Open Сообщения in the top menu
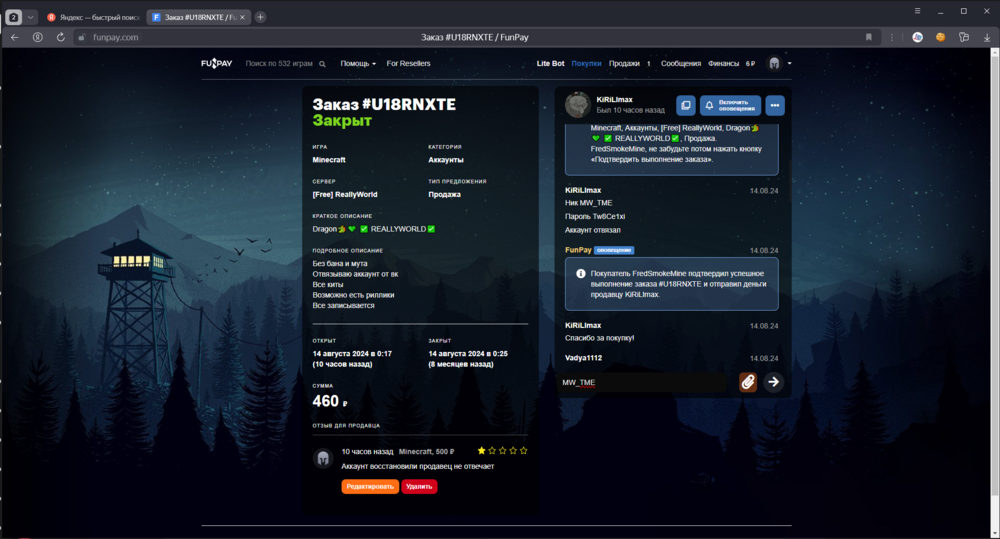 tap(680, 64)
